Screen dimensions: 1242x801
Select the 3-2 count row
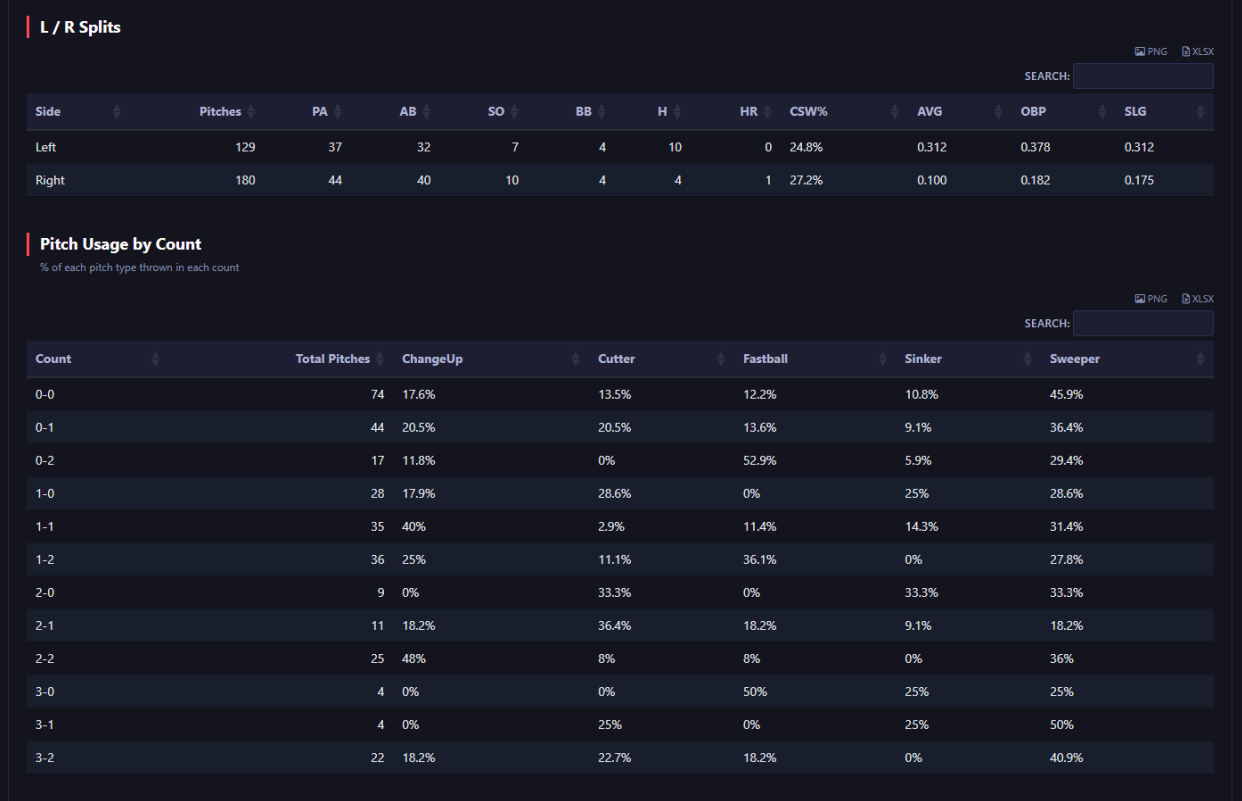[x=620, y=757]
